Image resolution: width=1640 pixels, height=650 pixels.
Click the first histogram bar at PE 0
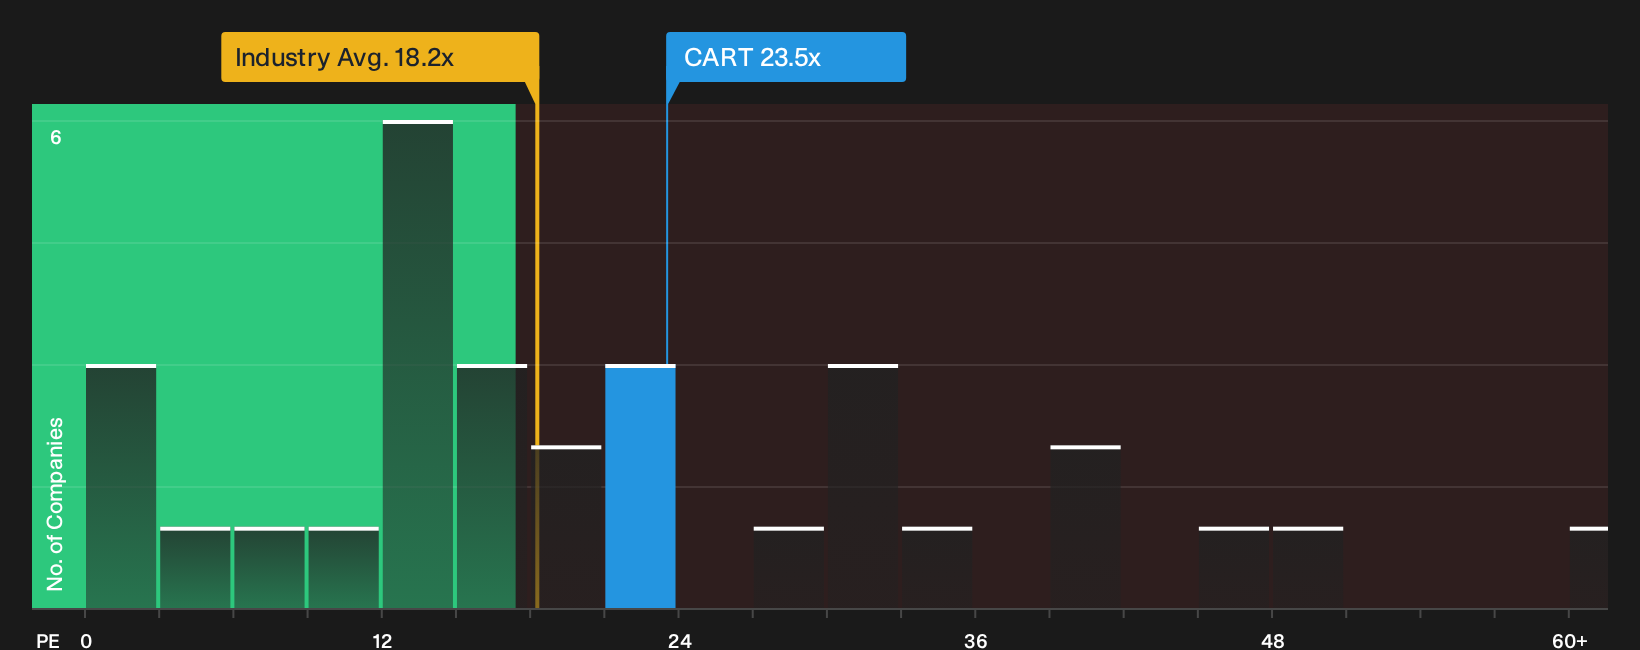pos(121,487)
